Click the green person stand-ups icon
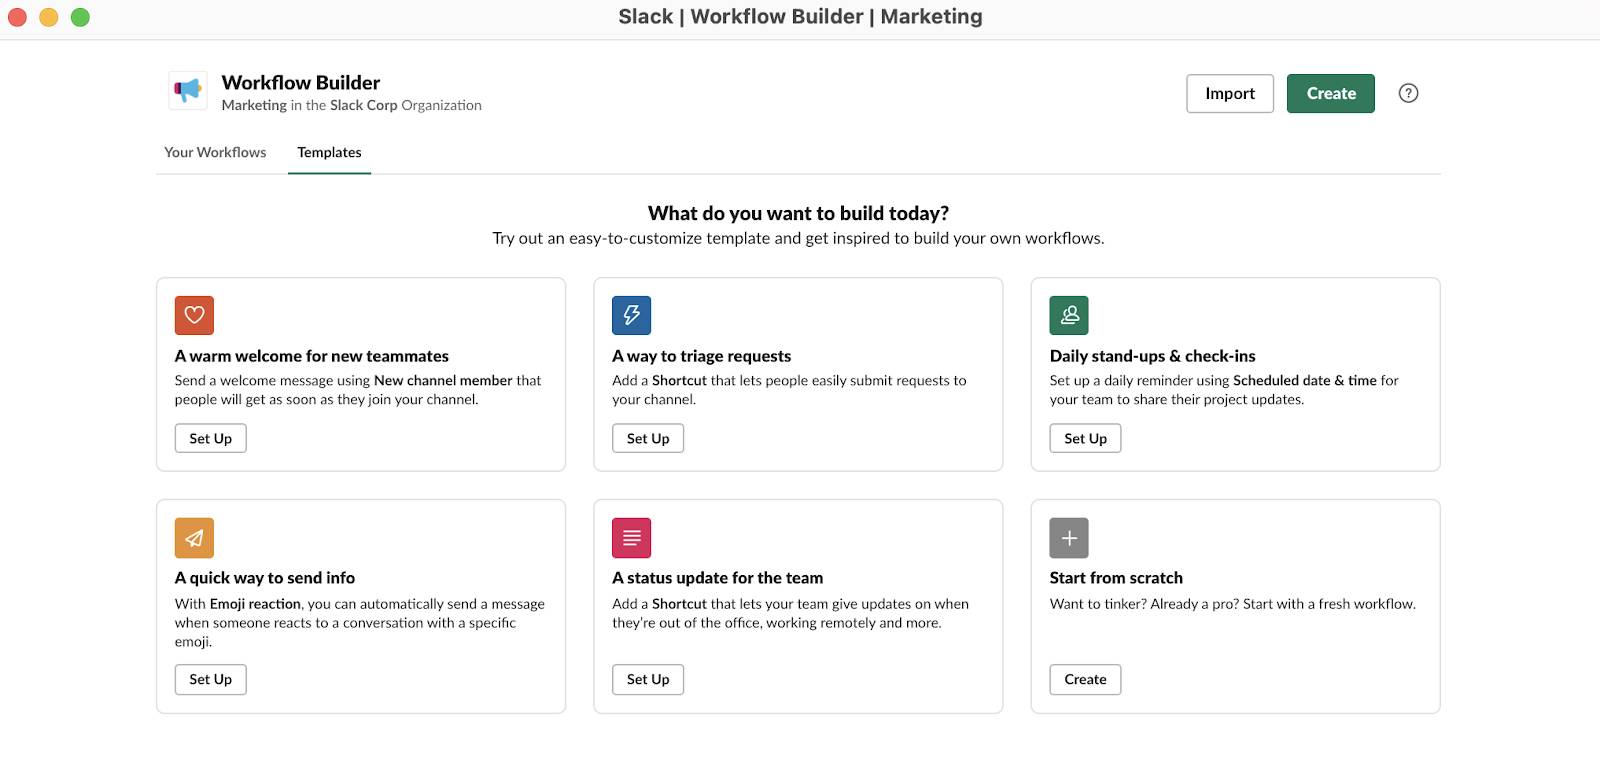 1069,315
